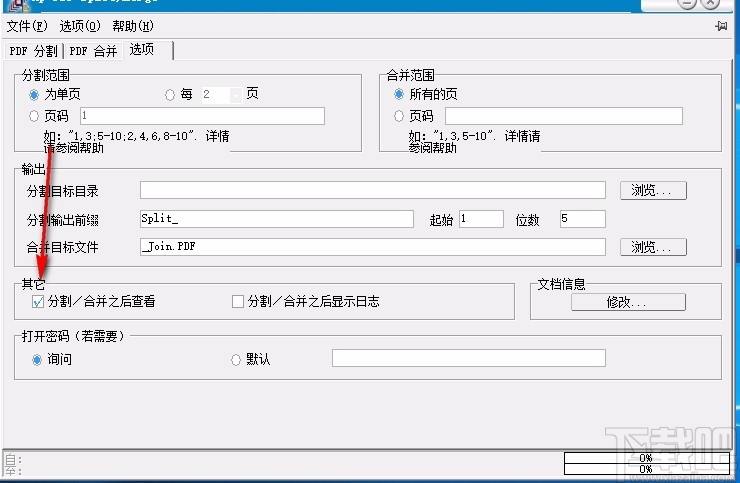Click the 打开密码（若需要） group label

pyautogui.click(x=75, y=336)
